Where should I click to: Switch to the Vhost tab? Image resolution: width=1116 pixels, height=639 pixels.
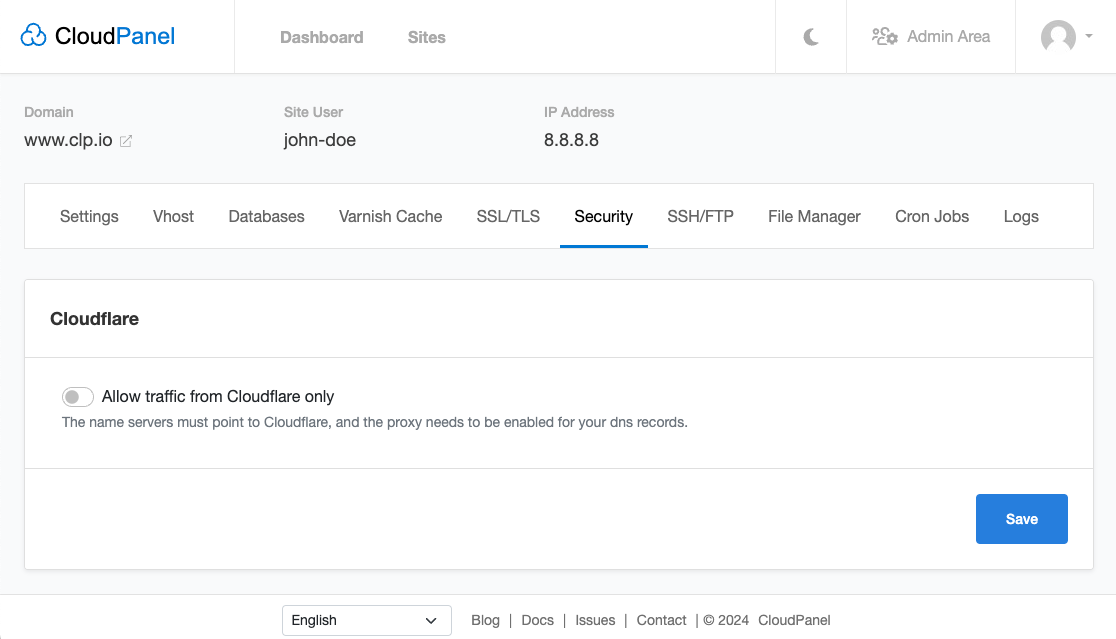pyautogui.click(x=173, y=216)
